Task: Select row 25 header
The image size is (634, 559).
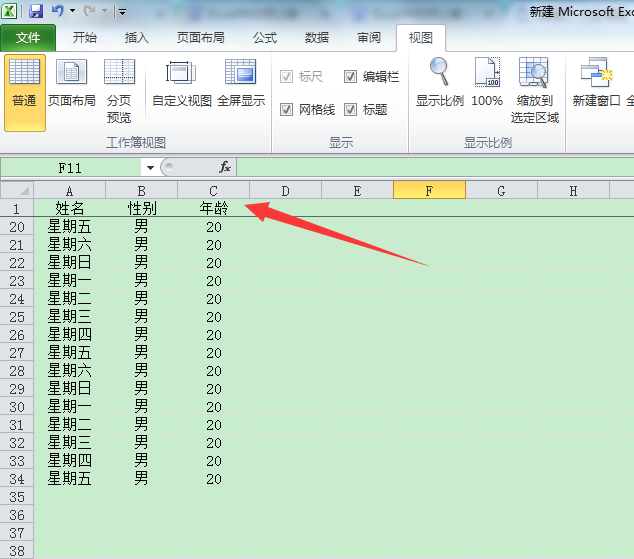Action: coord(17,317)
